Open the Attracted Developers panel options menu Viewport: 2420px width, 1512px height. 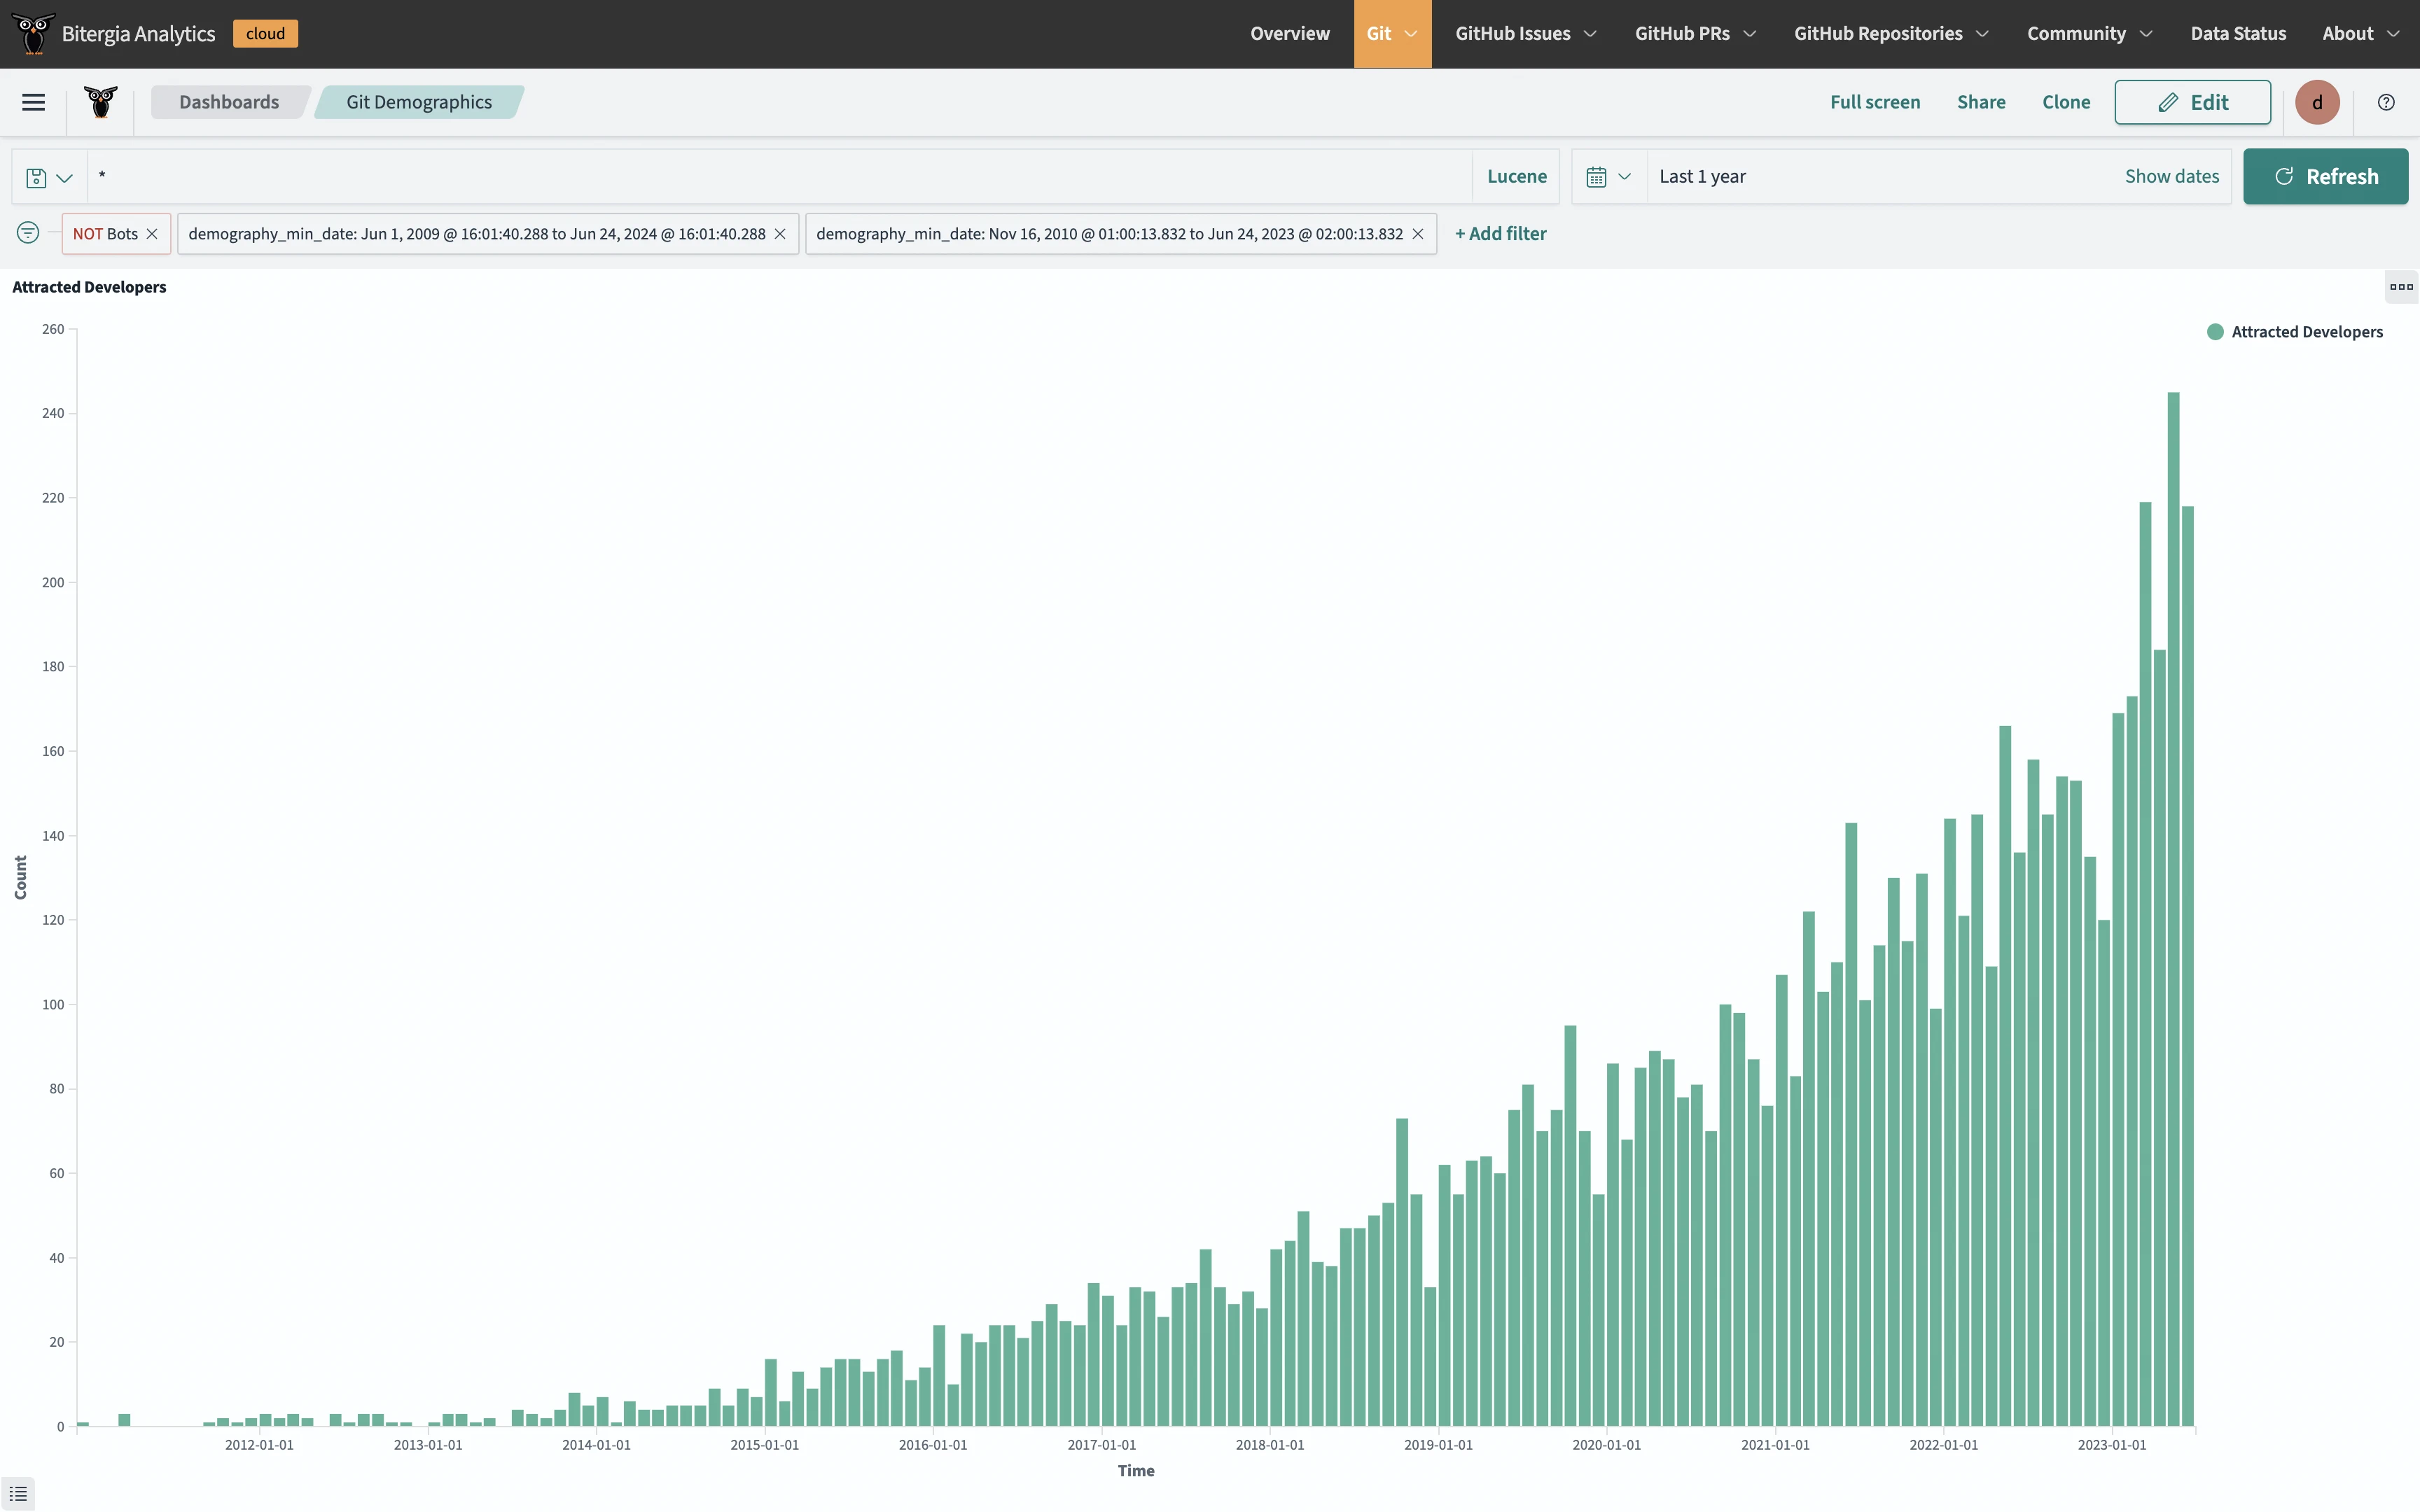tap(2400, 287)
